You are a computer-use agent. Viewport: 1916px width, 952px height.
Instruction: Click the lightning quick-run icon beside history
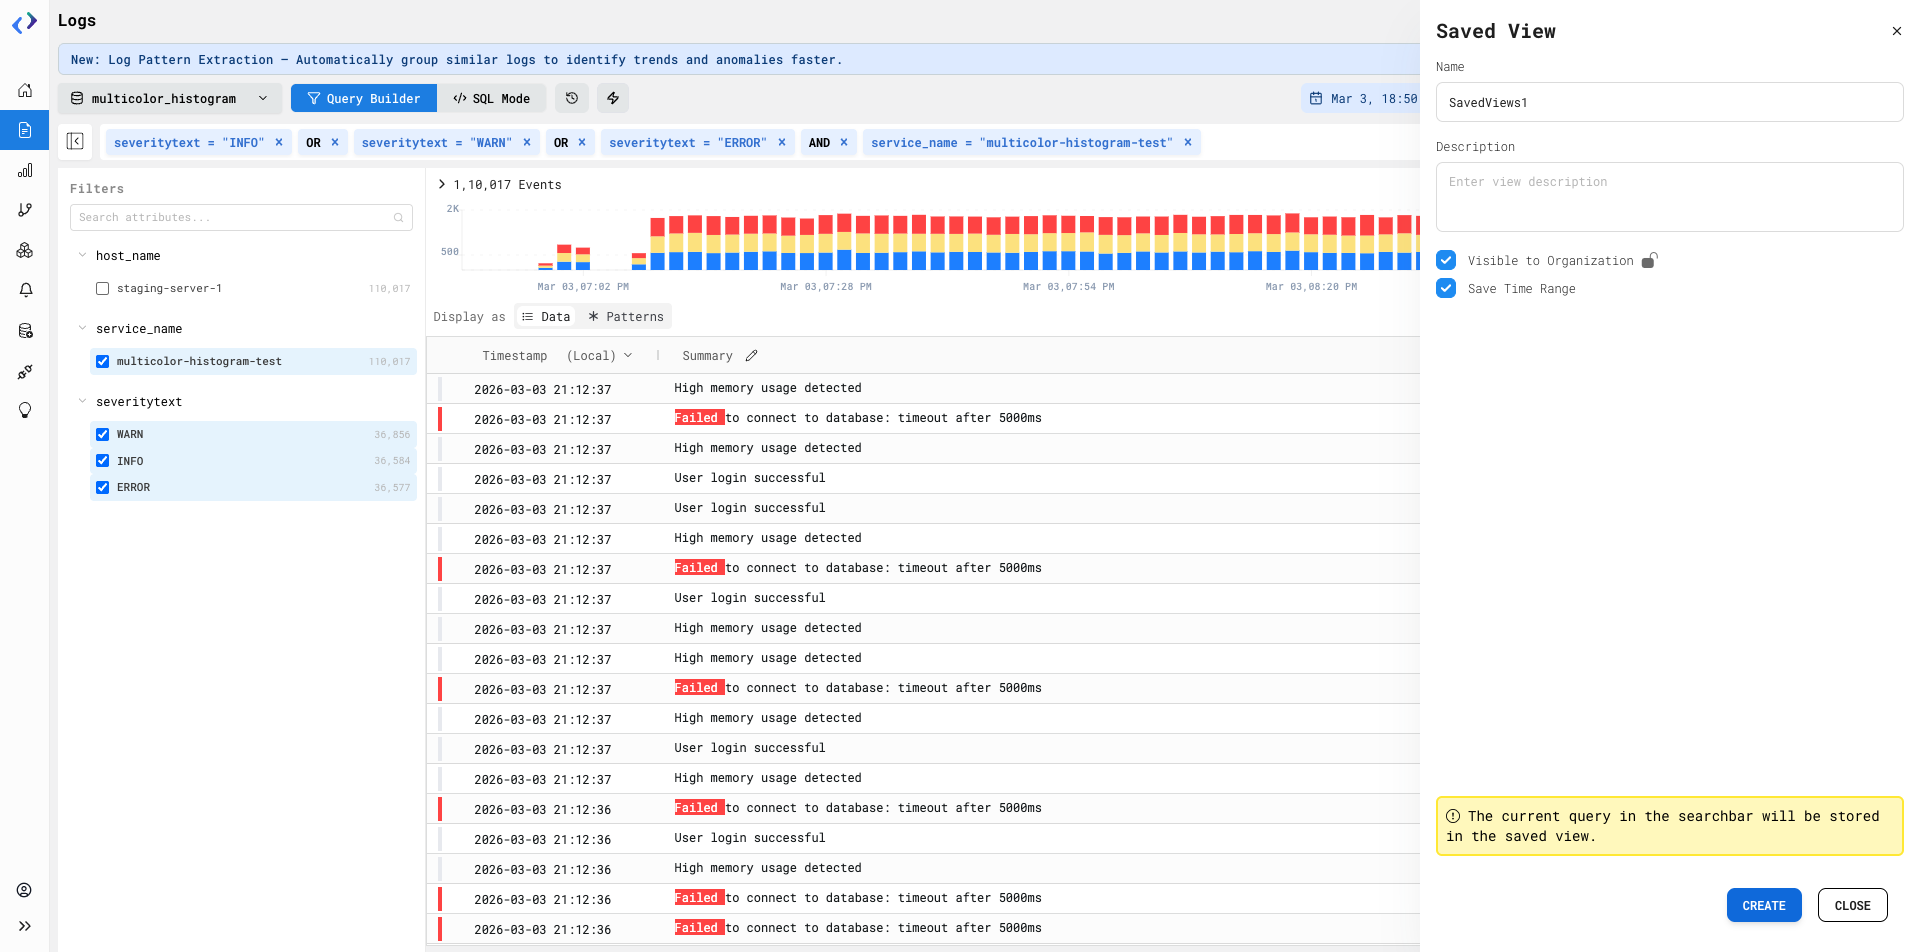(612, 98)
